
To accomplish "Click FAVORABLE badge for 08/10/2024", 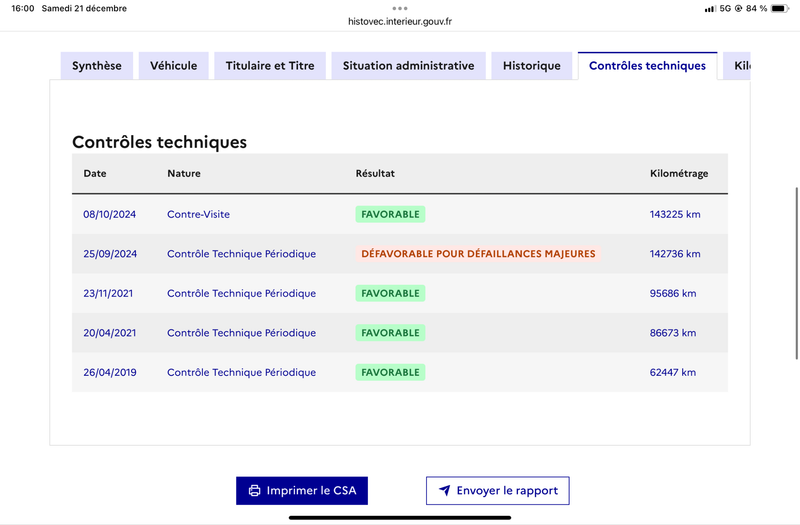I will [390, 214].
